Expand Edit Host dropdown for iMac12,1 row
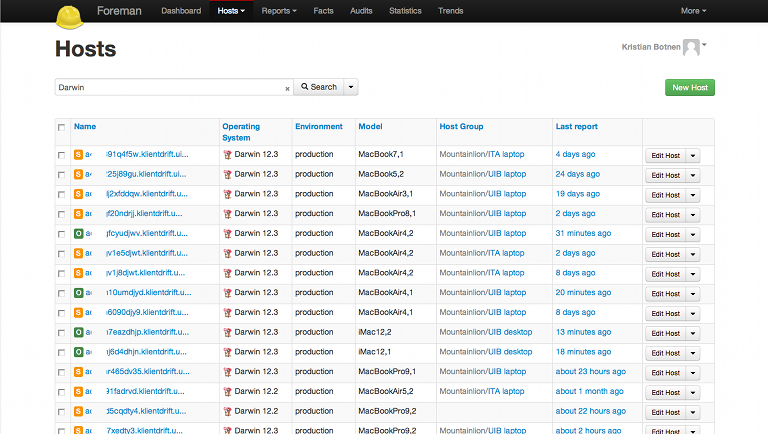The image size is (768, 434). (693, 353)
